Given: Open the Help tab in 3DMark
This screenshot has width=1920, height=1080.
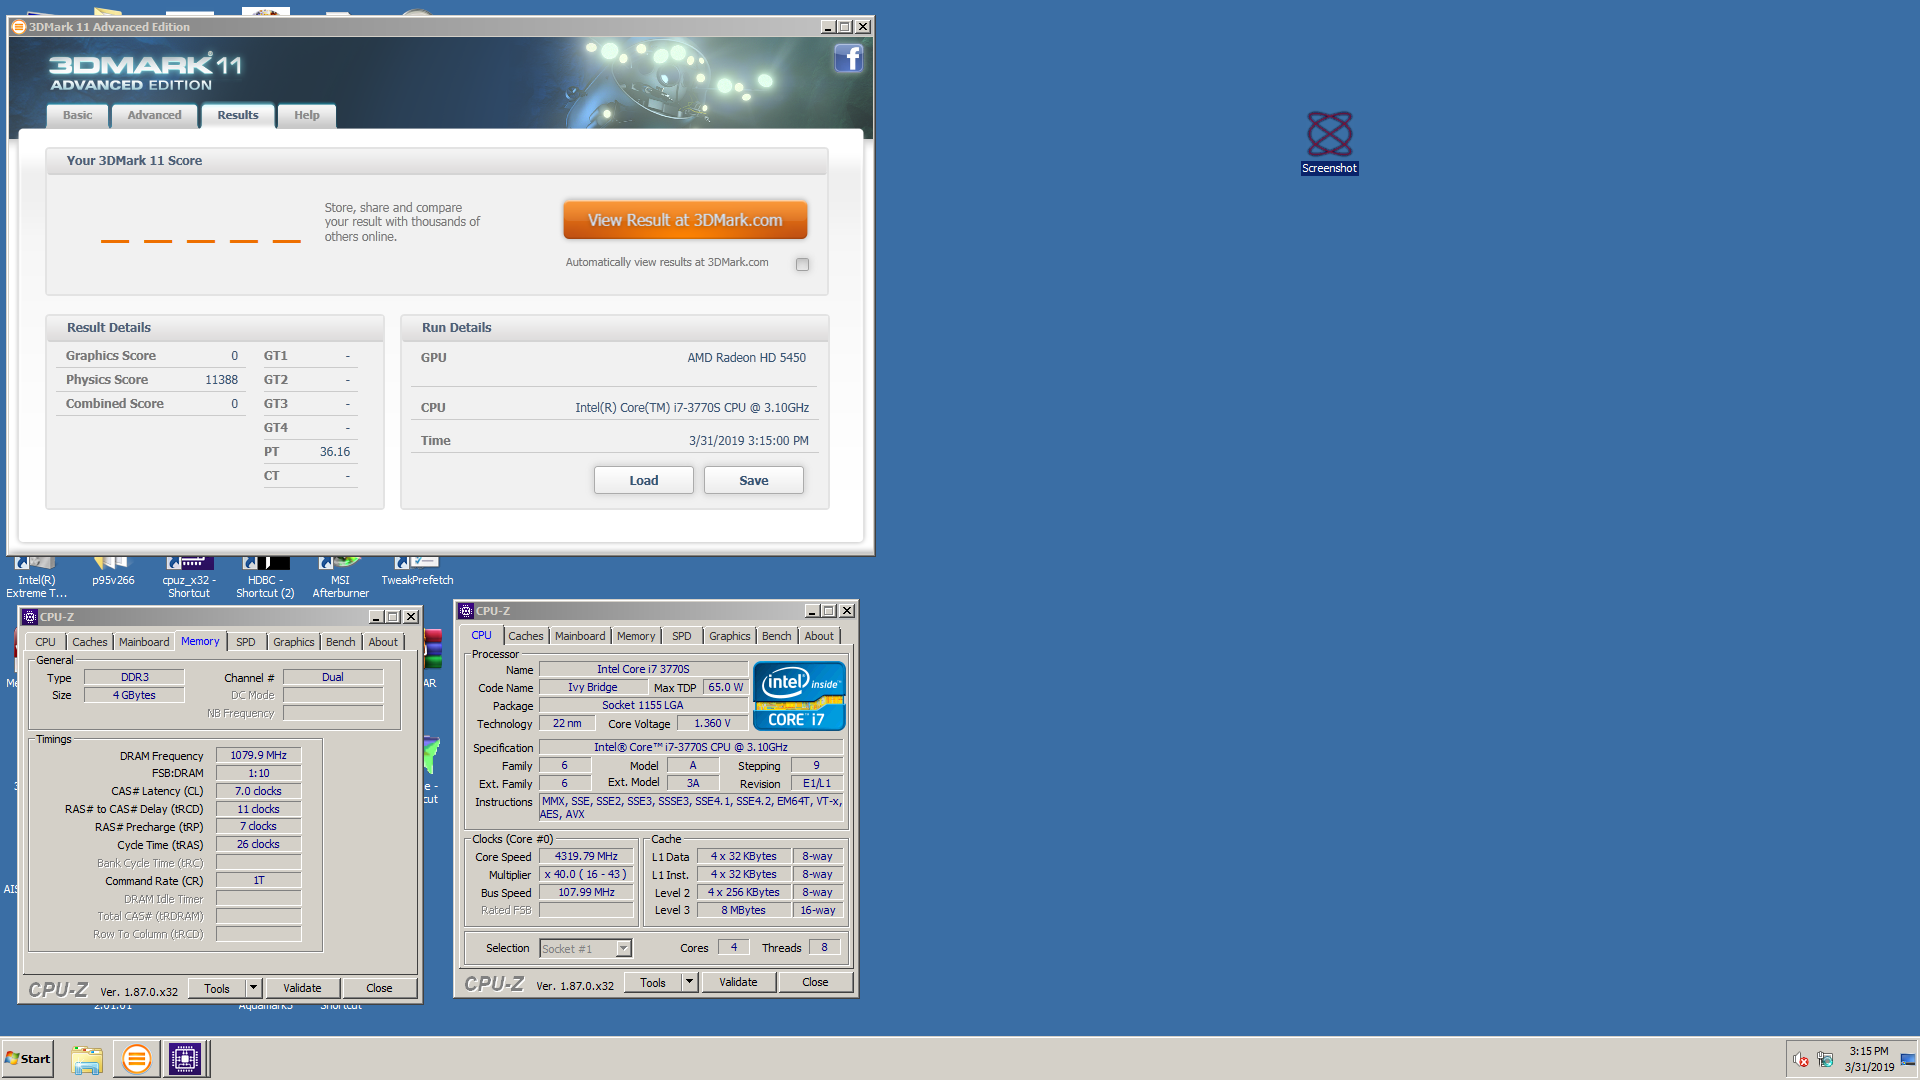Looking at the screenshot, I should 307,116.
